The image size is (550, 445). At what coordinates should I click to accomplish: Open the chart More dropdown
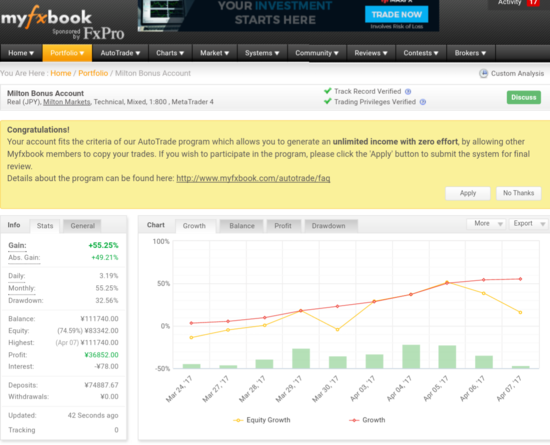[x=486, y=224]
